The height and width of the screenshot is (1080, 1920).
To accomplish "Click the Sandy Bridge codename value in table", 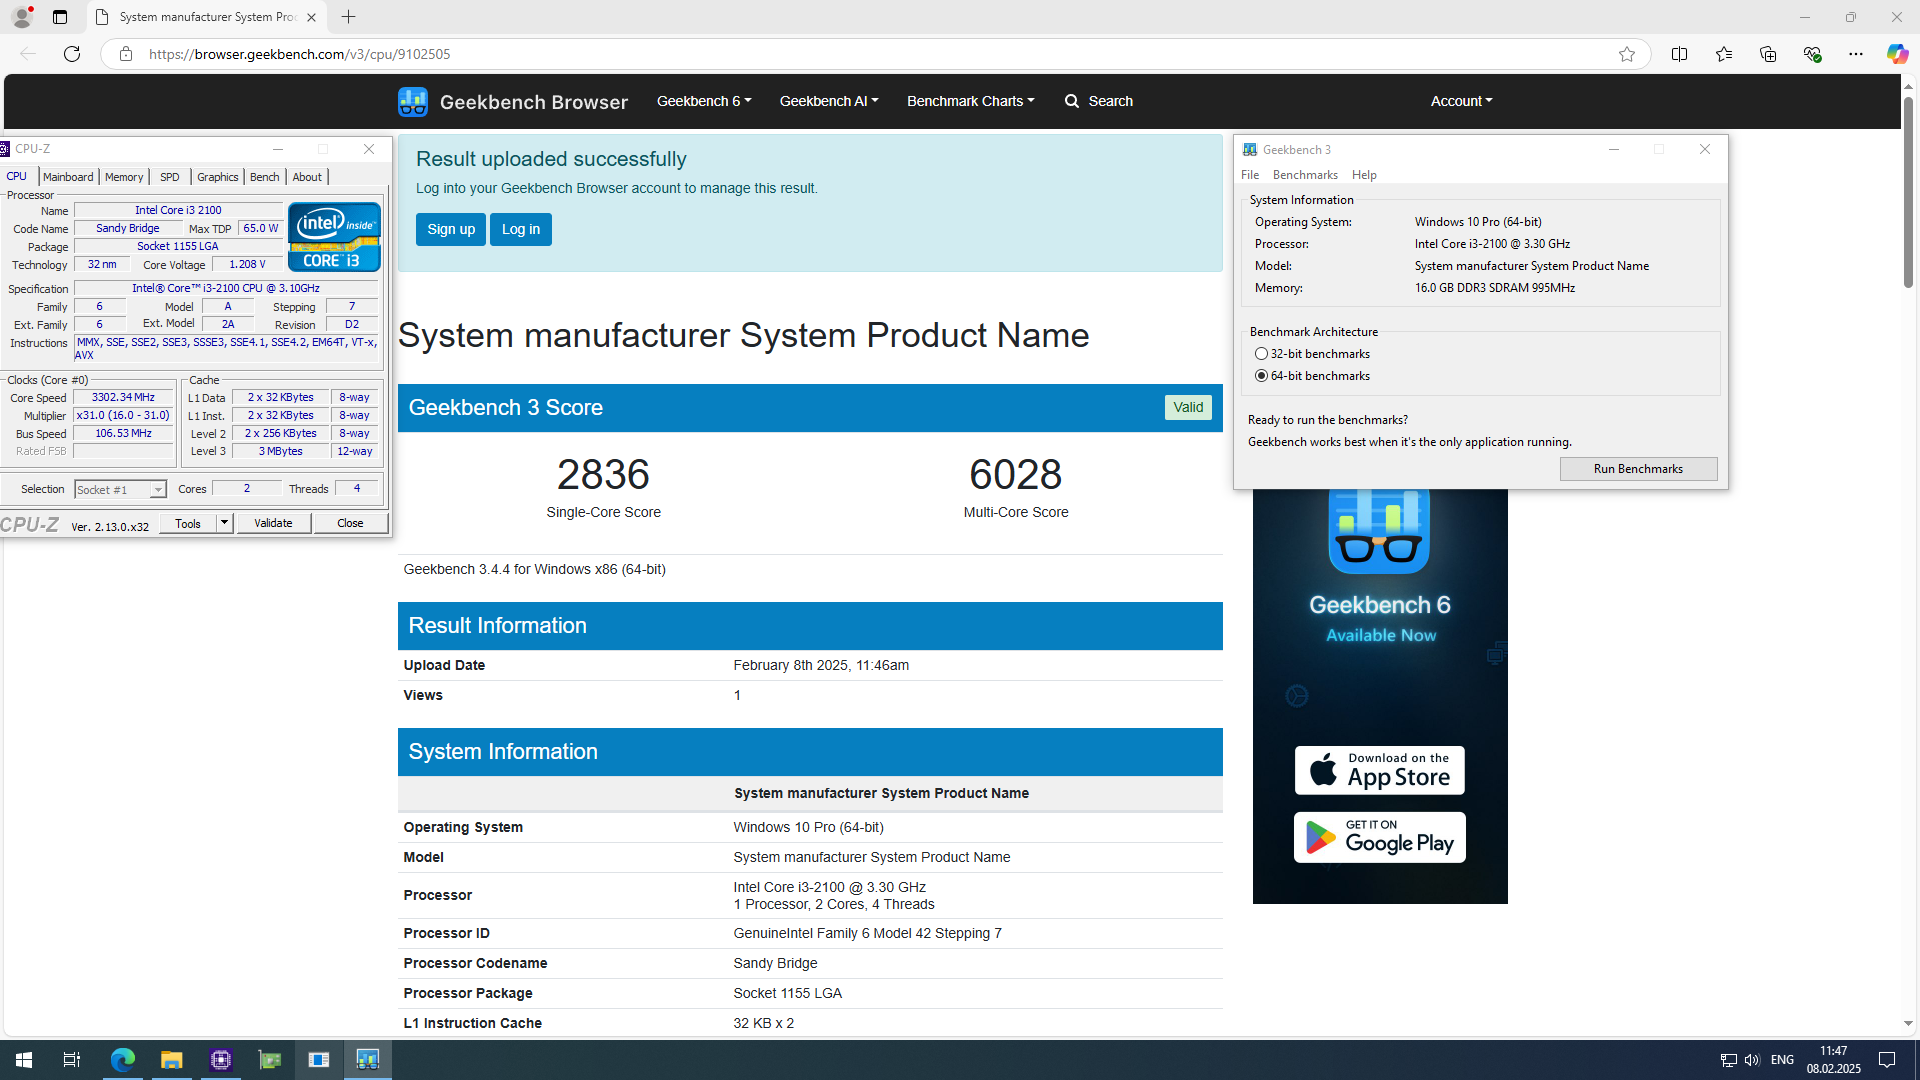I will (x=775, y=963).
